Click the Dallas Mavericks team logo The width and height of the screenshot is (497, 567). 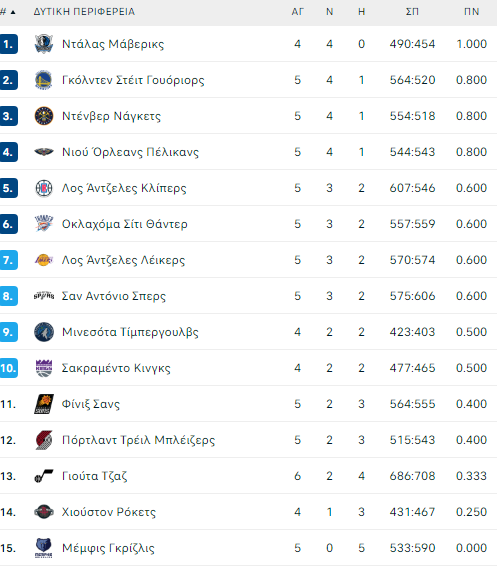pos(44,44)
